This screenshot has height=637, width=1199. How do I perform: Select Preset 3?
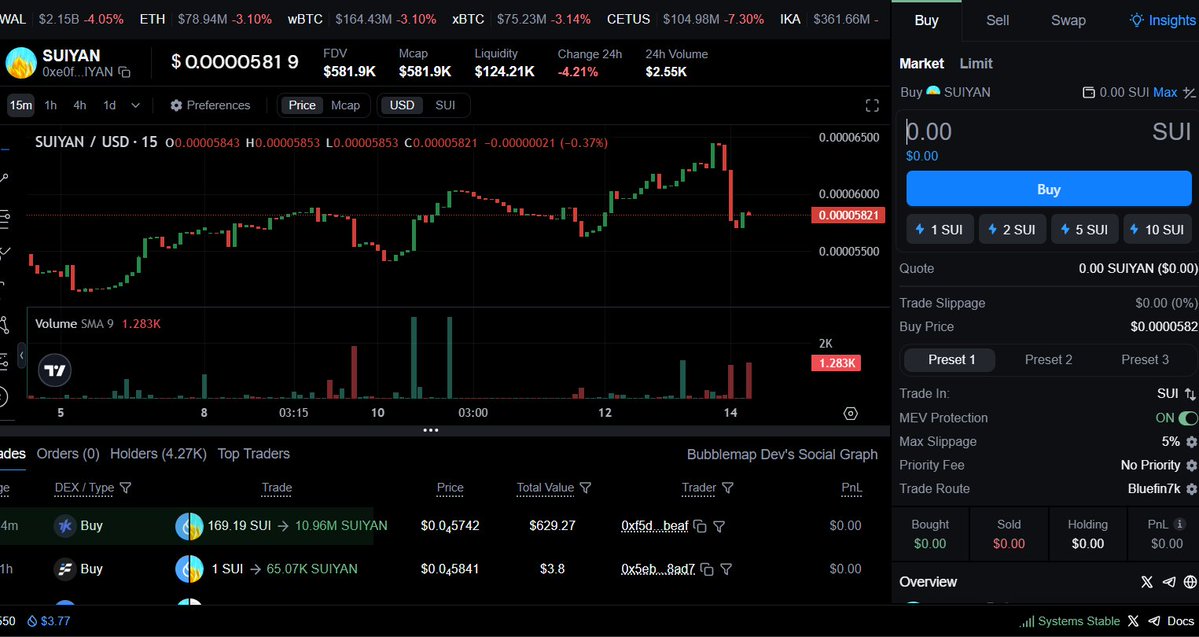(1145, 360)
